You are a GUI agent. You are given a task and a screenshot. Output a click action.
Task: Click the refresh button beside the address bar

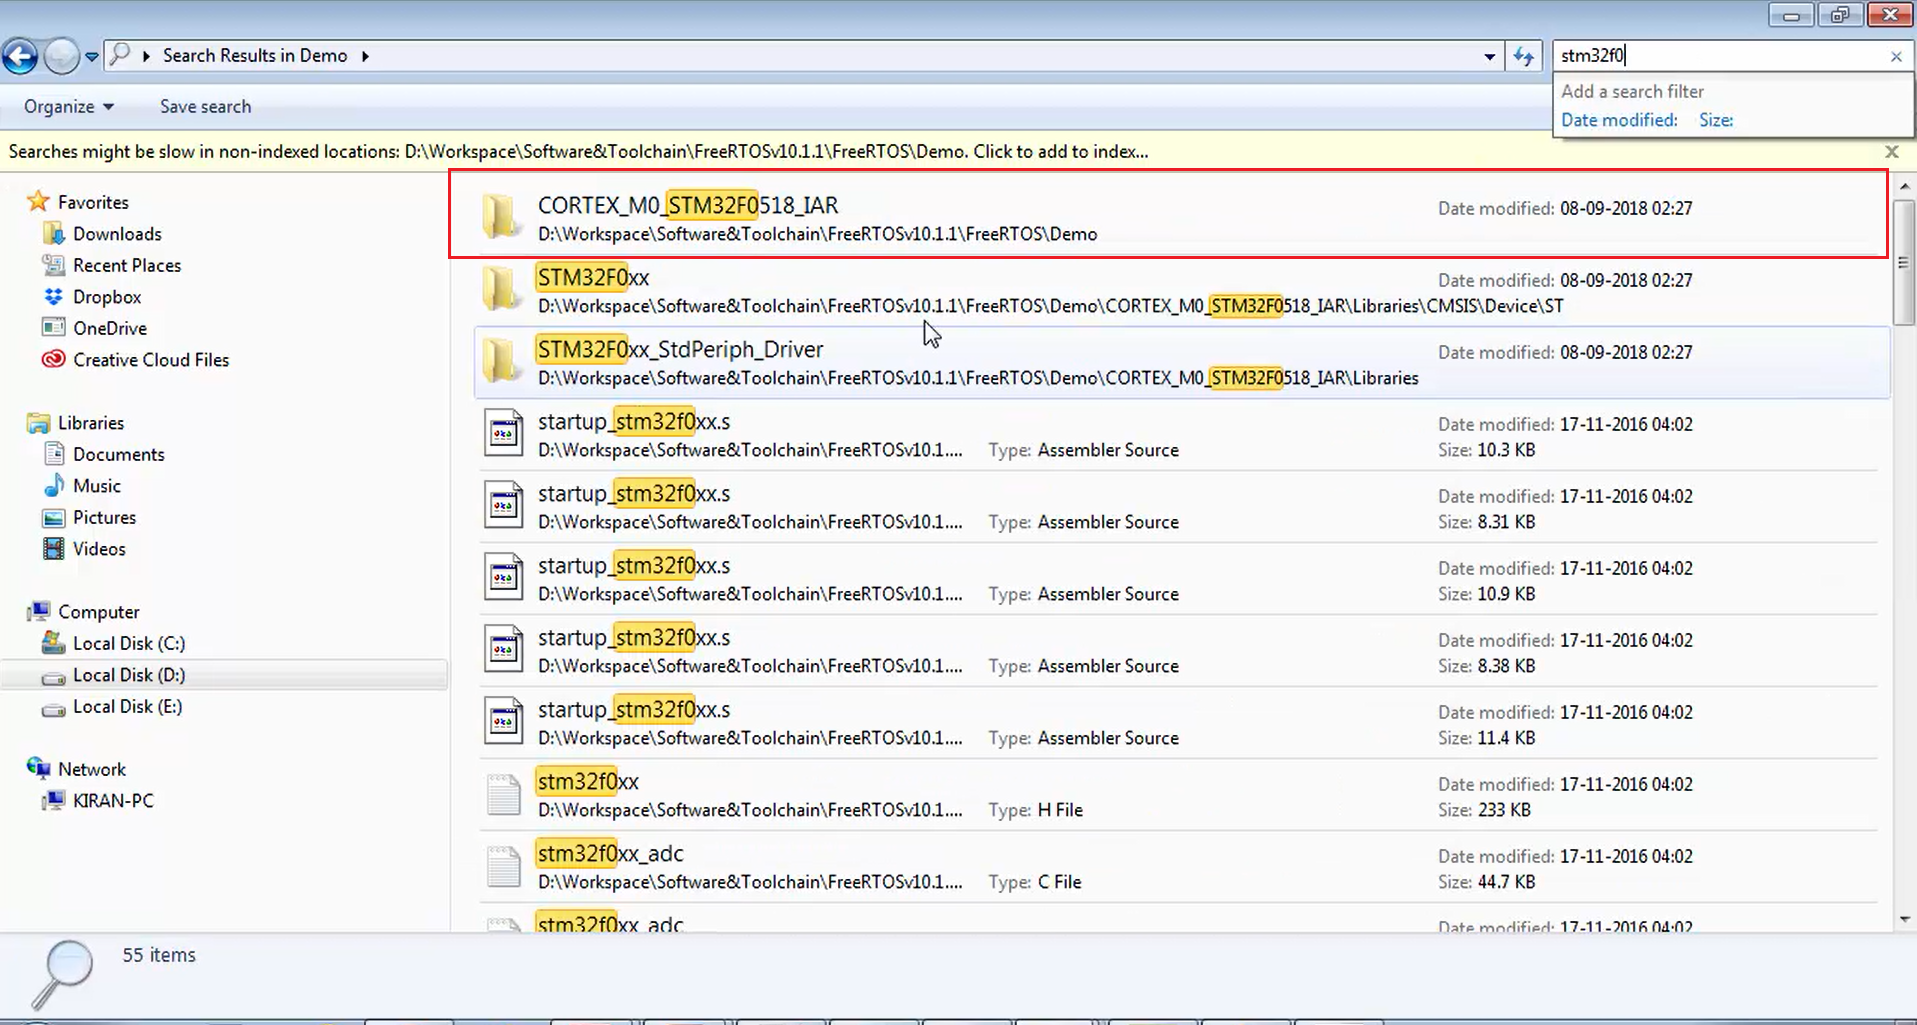coord(1523,57)
